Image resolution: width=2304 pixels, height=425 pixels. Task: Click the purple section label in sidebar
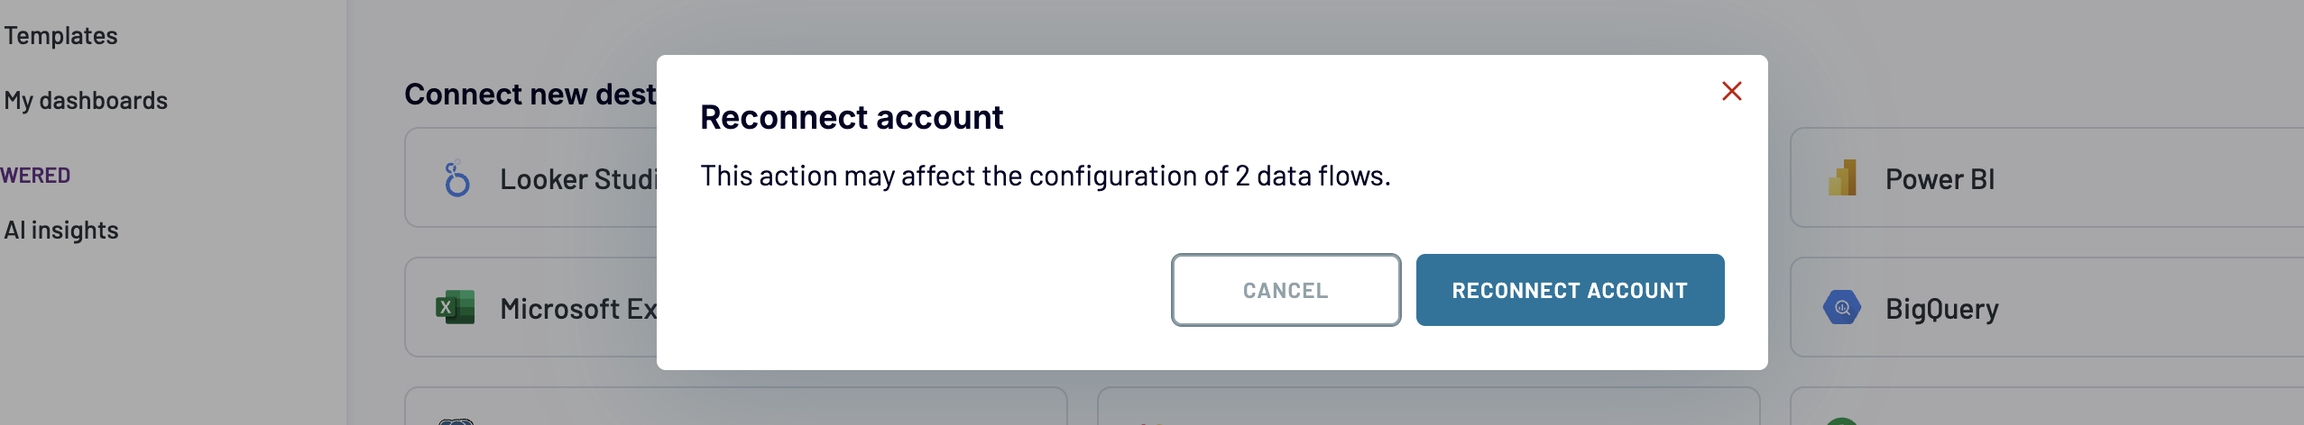(x=36, y=175)
